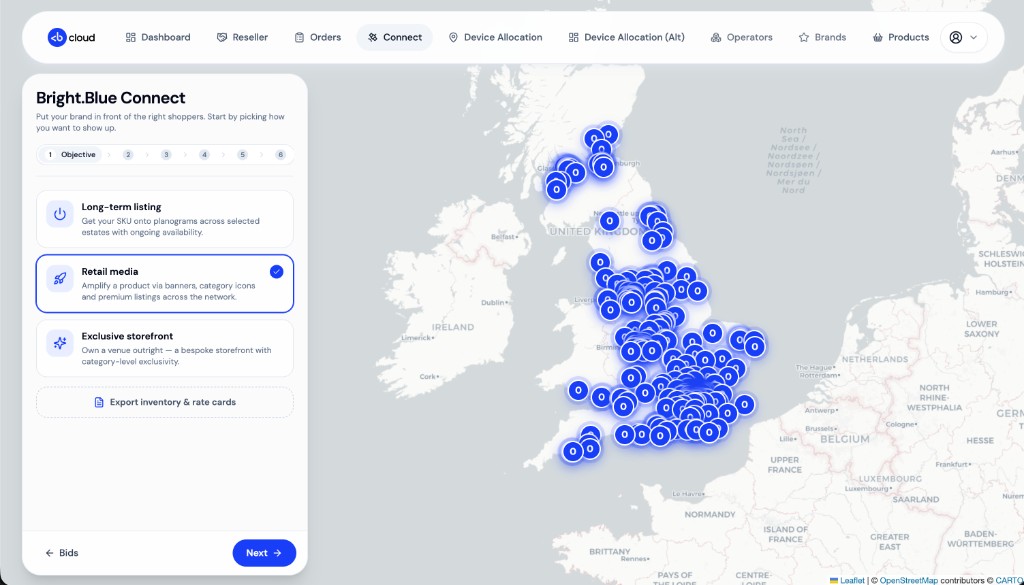Go back to Bids

click(x=61, y=553)
